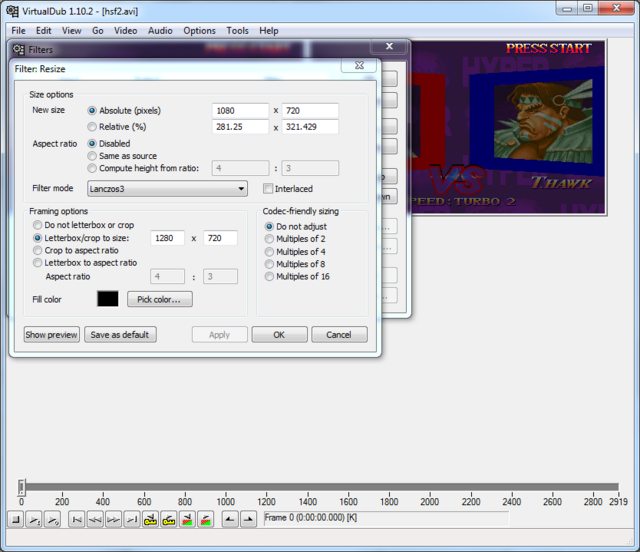Click Save as default button
This screenshot has height=552, width=640.
[x=120, y=335]
